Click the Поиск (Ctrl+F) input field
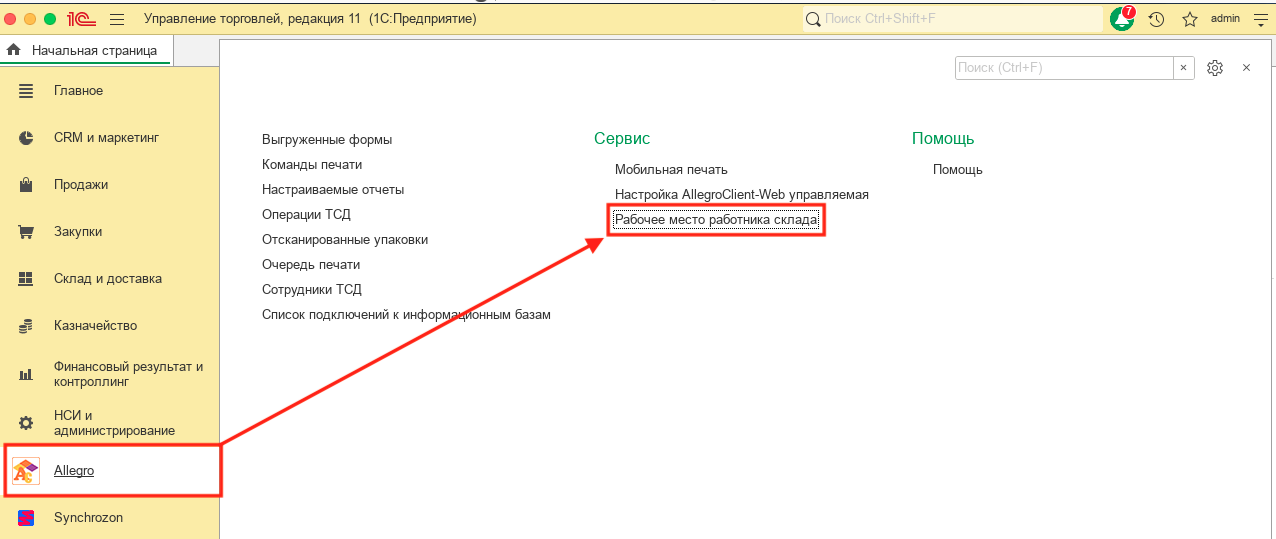Screen dimensions: 1276x539 (x=1064, y=67)
